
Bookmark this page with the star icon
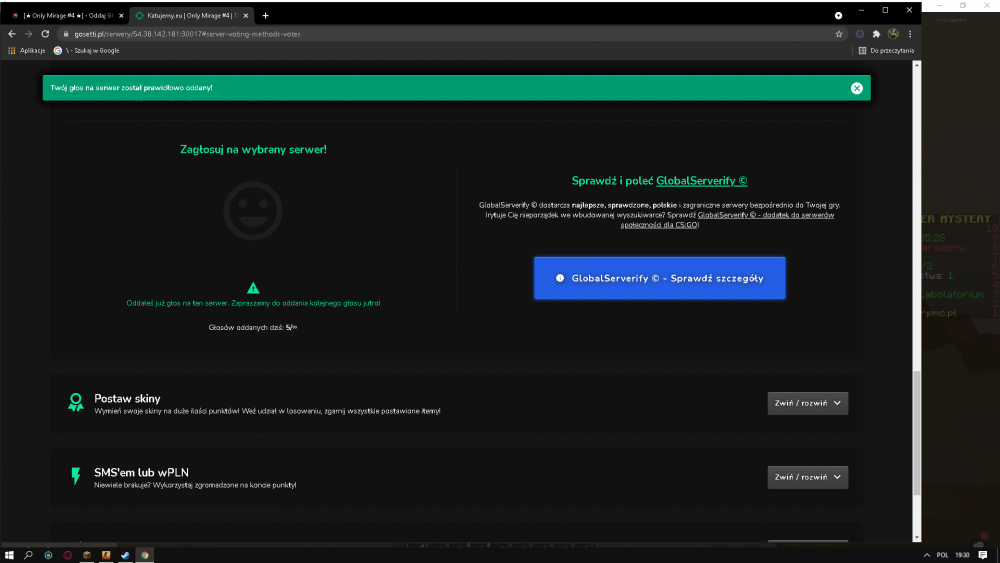[839, 34]
